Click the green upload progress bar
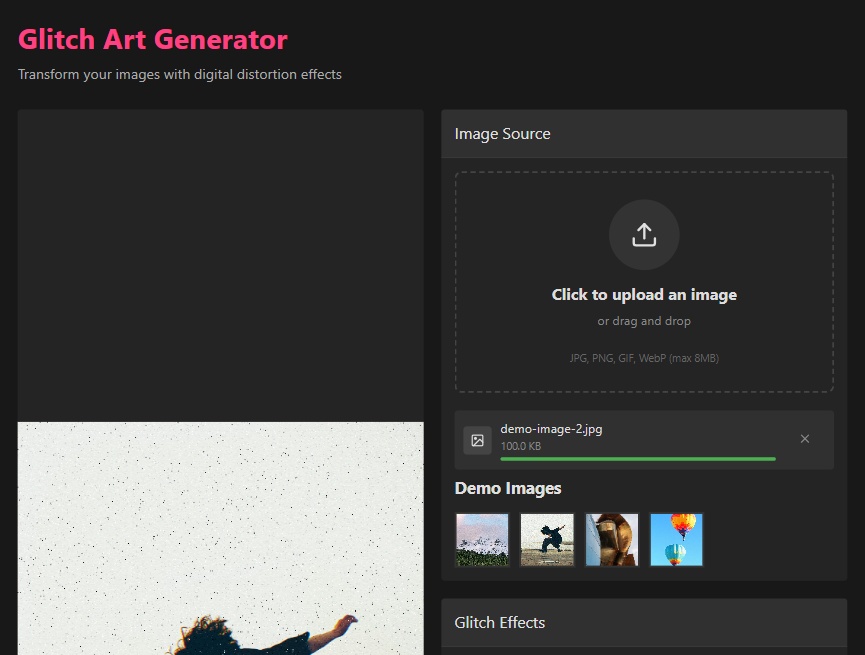The width and height of the screenshot is (865, 655). [x=638, y=459]
